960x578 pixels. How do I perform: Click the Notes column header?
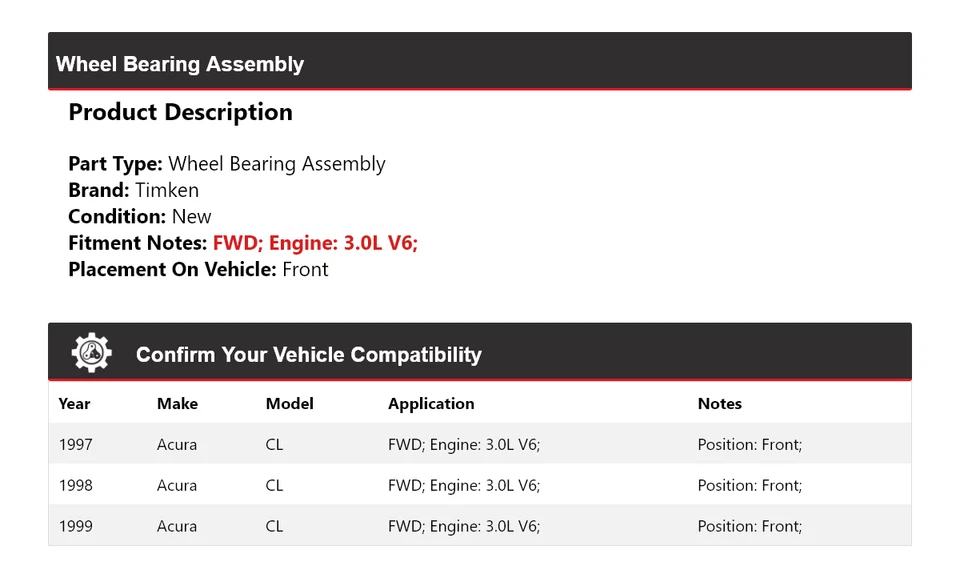[x=719, y=404]
